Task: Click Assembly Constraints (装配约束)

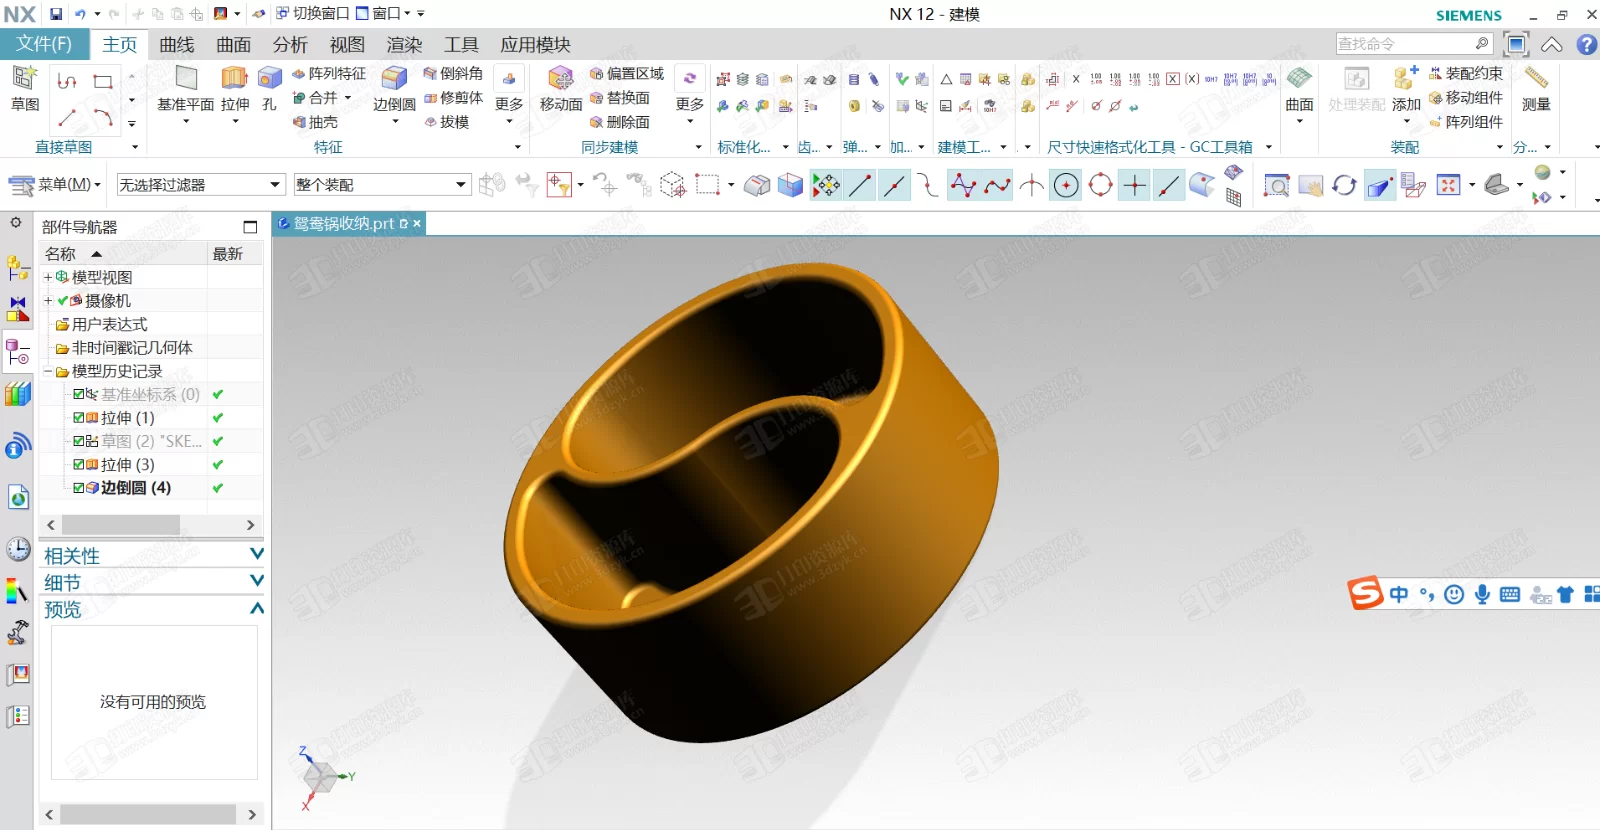Action: click(x=1466, y=74)
